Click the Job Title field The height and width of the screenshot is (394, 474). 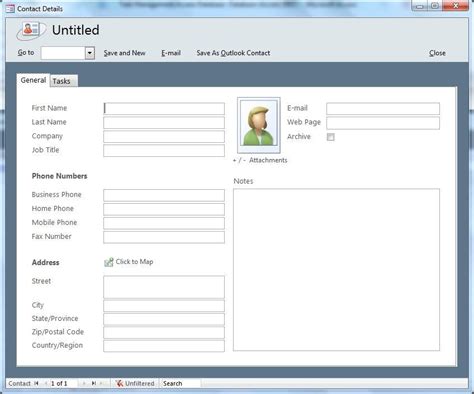pyautogui.click(x=164, y=150)
